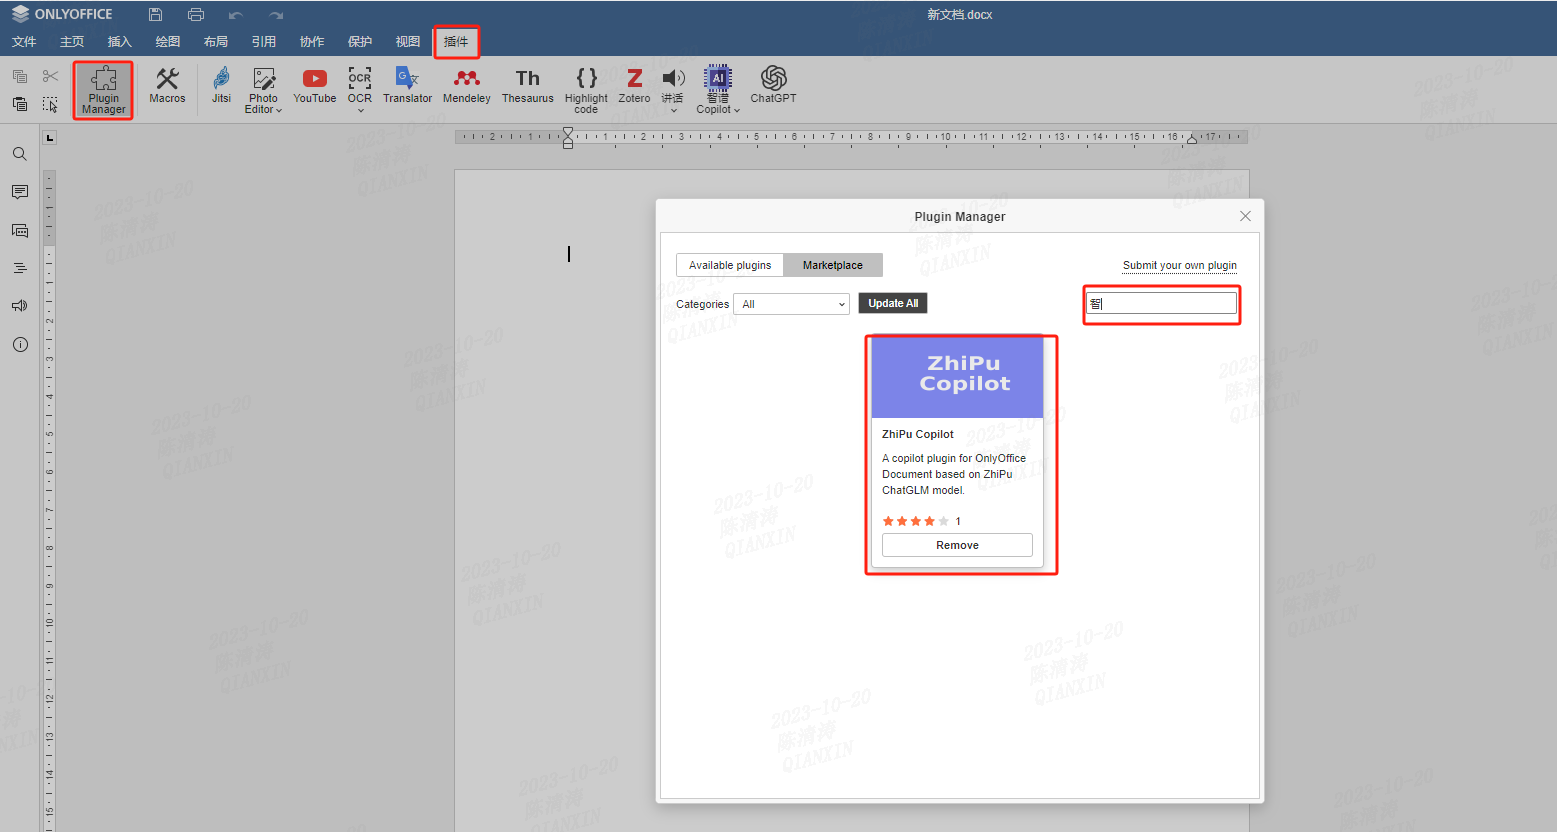
Task: Open Submit your own plugin link
Action: 1179,265
